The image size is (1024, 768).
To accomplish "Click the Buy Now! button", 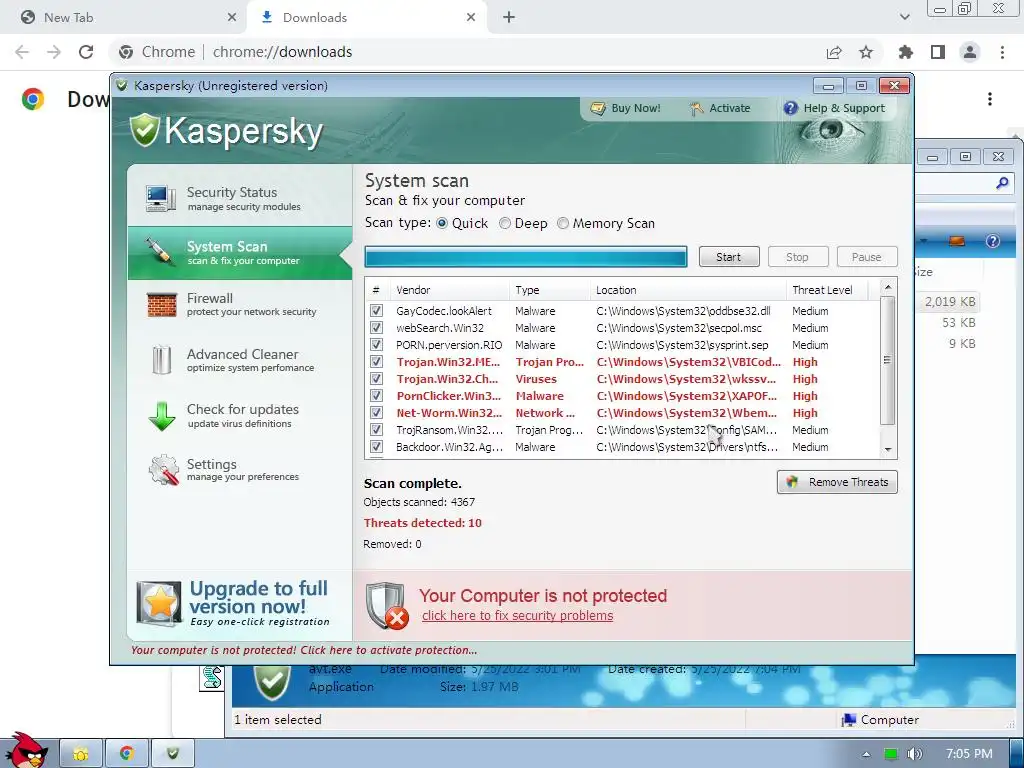I will click(626, 108).
